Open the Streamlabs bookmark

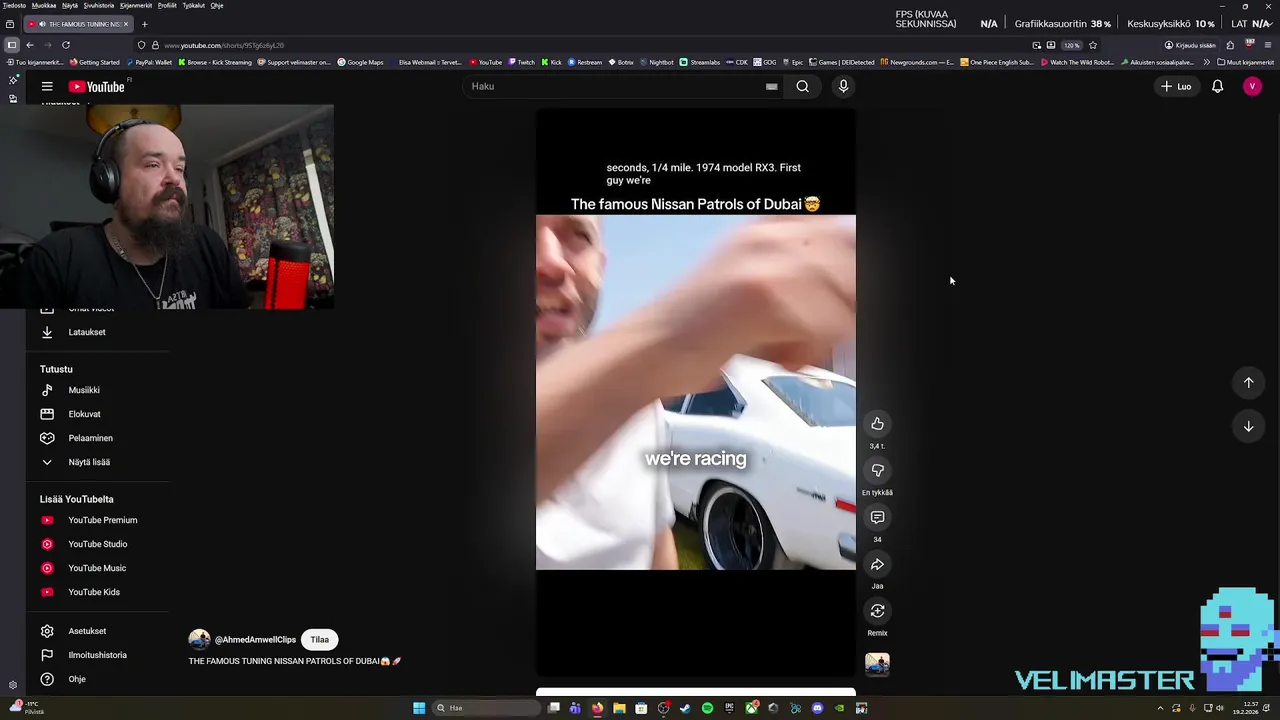click(700, 62)
